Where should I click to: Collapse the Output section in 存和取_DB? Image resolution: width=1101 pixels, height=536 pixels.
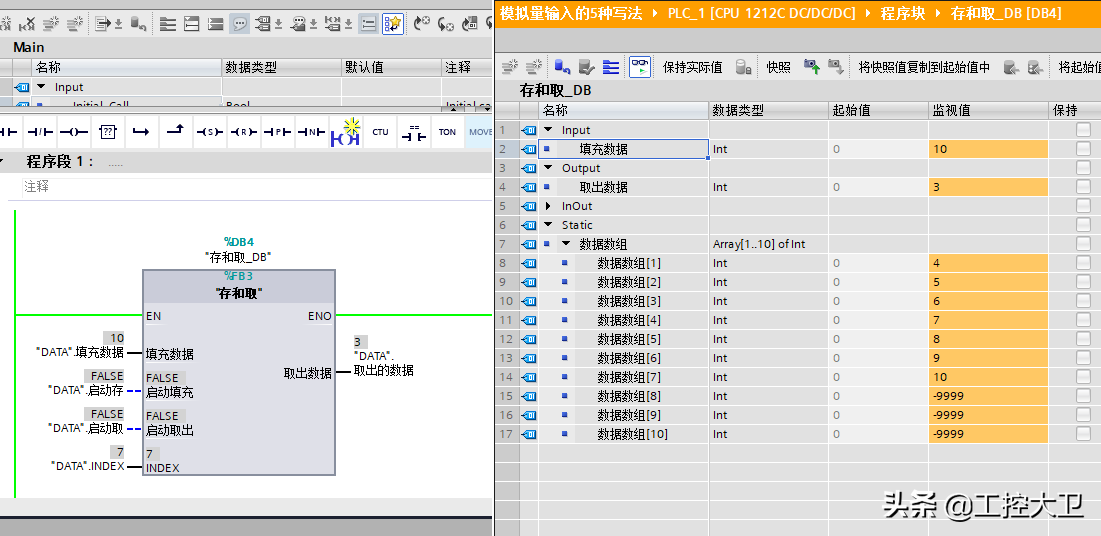click(x=548, y=168)
